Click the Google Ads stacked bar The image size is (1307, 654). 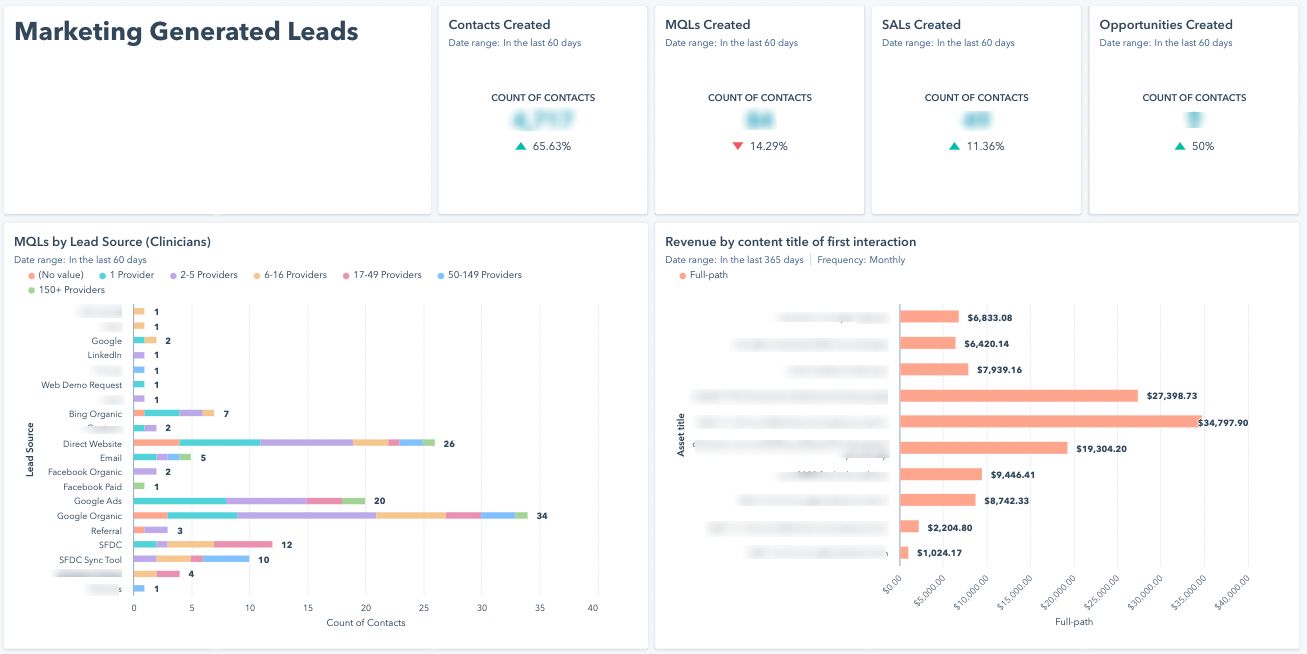click(x=249, y=501)
